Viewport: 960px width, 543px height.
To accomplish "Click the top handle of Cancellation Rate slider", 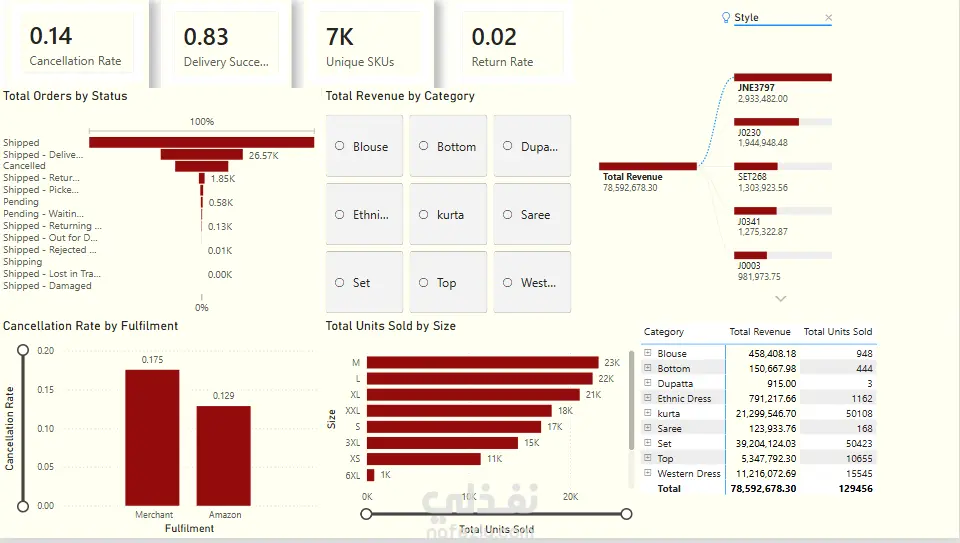I will 23,350.
